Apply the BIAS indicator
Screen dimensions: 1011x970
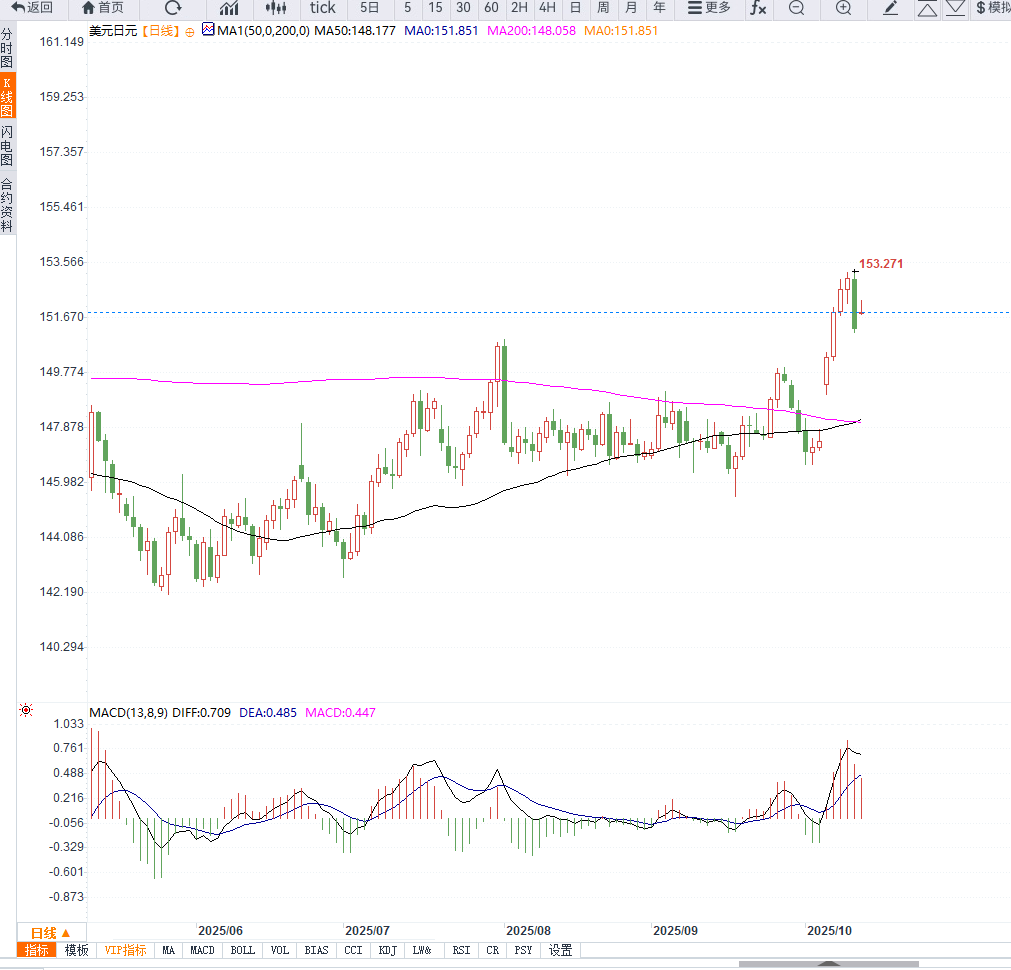tap(316, 950)
